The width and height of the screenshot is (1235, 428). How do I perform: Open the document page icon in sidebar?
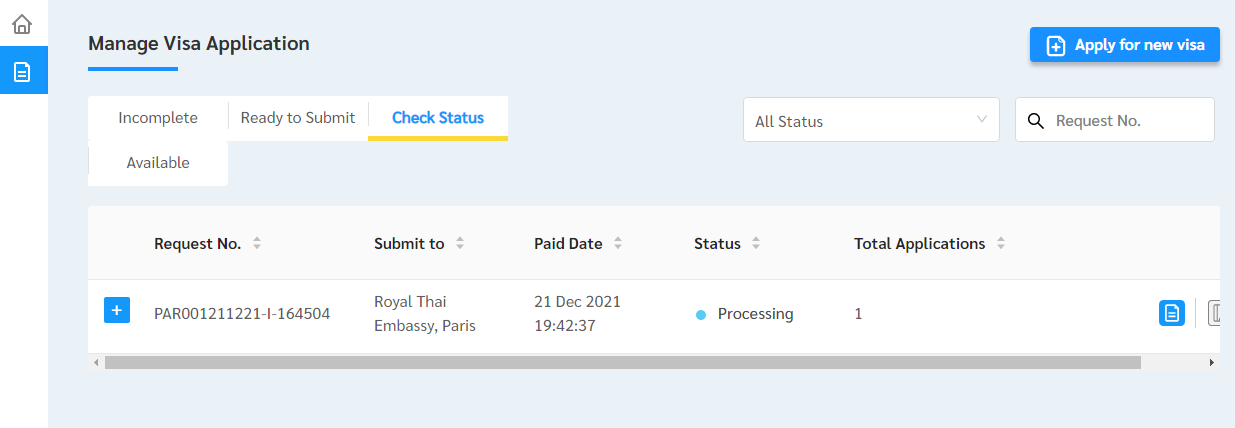point(22,71)
